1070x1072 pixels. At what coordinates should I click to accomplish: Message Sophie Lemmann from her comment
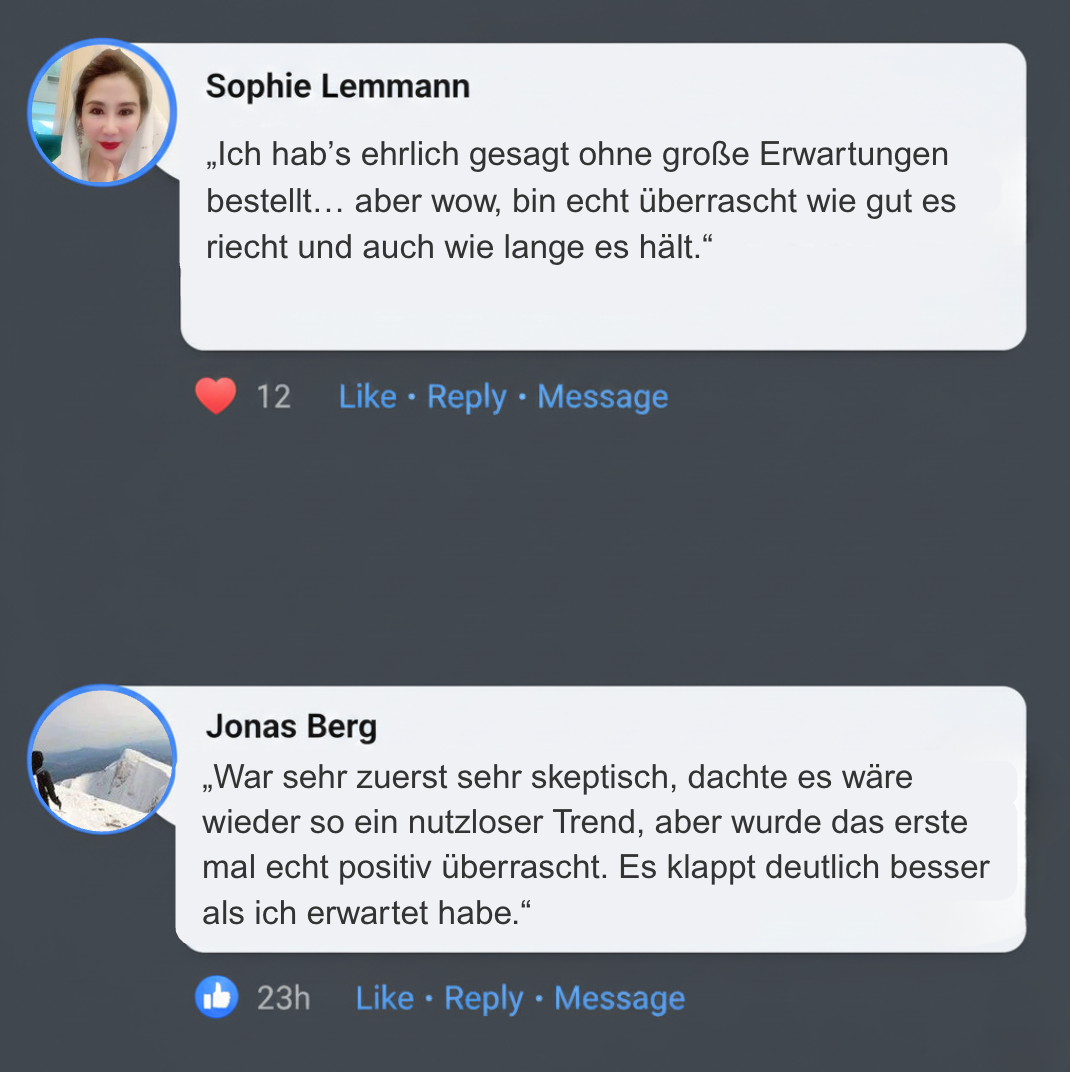click(602, 397)
